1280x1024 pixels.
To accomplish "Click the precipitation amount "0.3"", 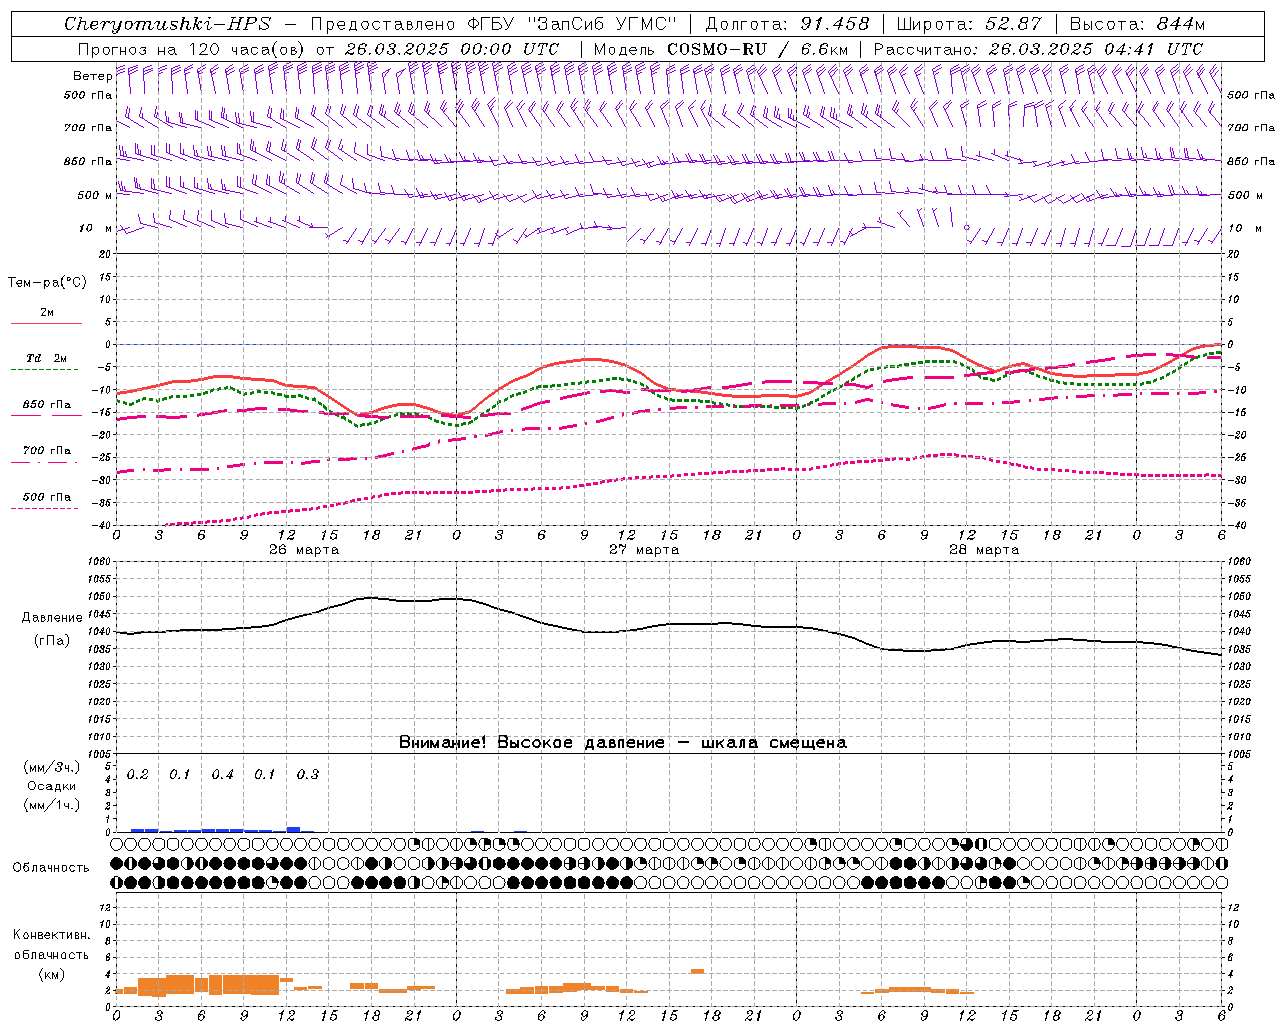I will (308, 774).
